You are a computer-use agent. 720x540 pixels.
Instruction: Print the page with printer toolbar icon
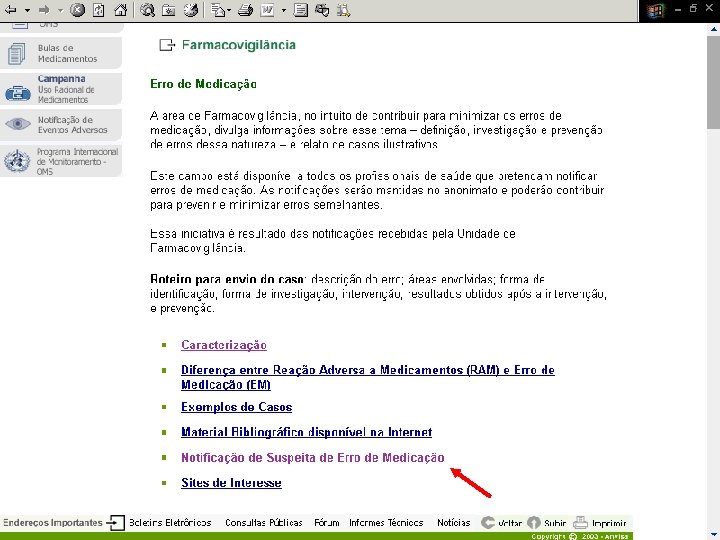click(x=246, y=10)
